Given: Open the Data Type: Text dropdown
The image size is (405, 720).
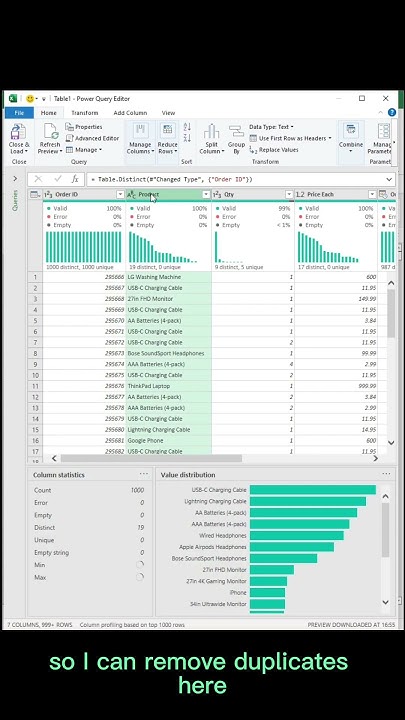Looking at the screenshot, I should coord(271,127).
